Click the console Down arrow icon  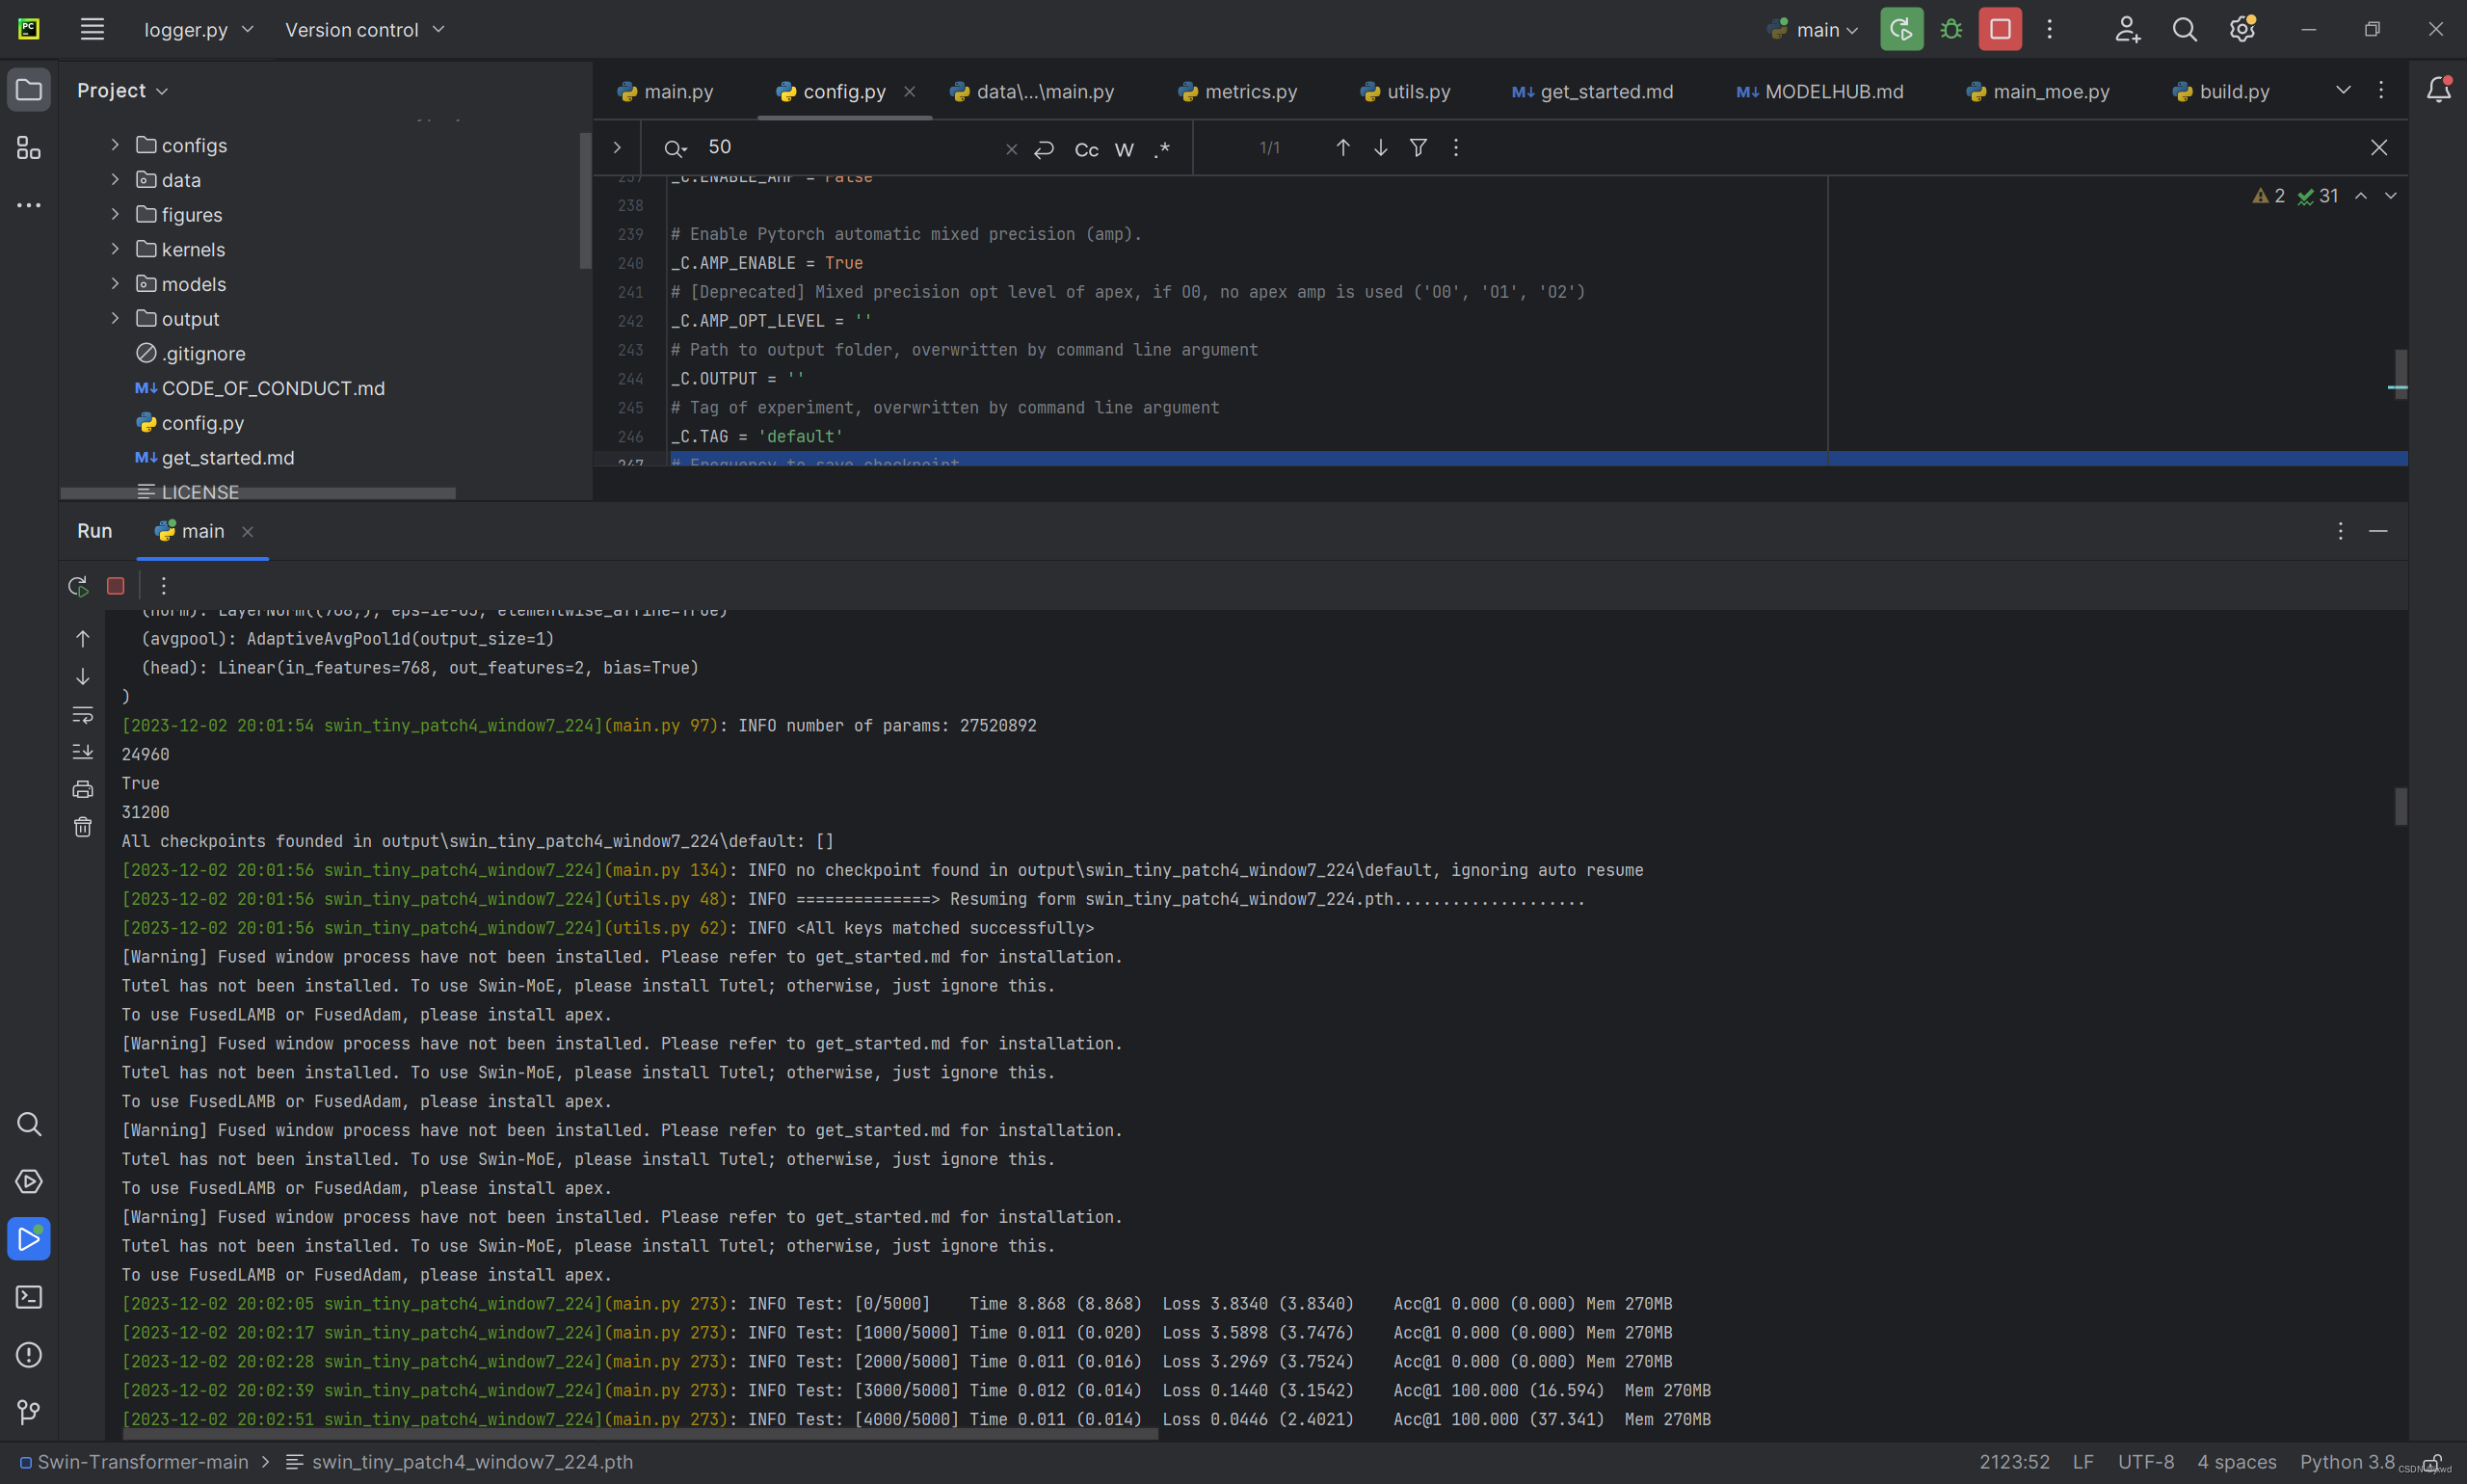point(83,677)
